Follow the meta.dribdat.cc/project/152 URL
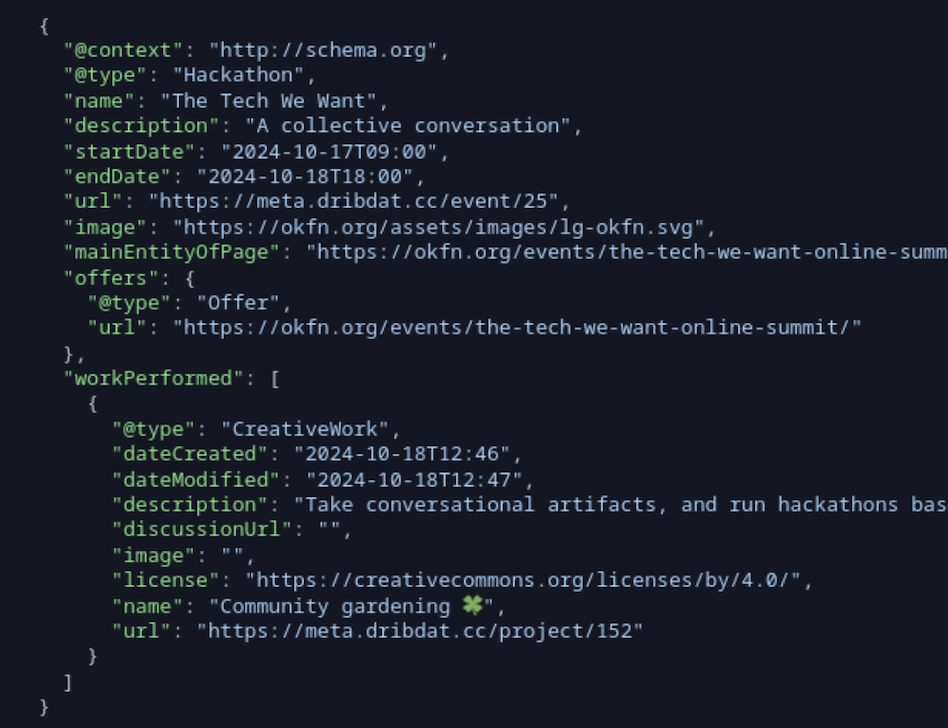The width and height of the screenshot is (948, 728). tap(420, 631)
